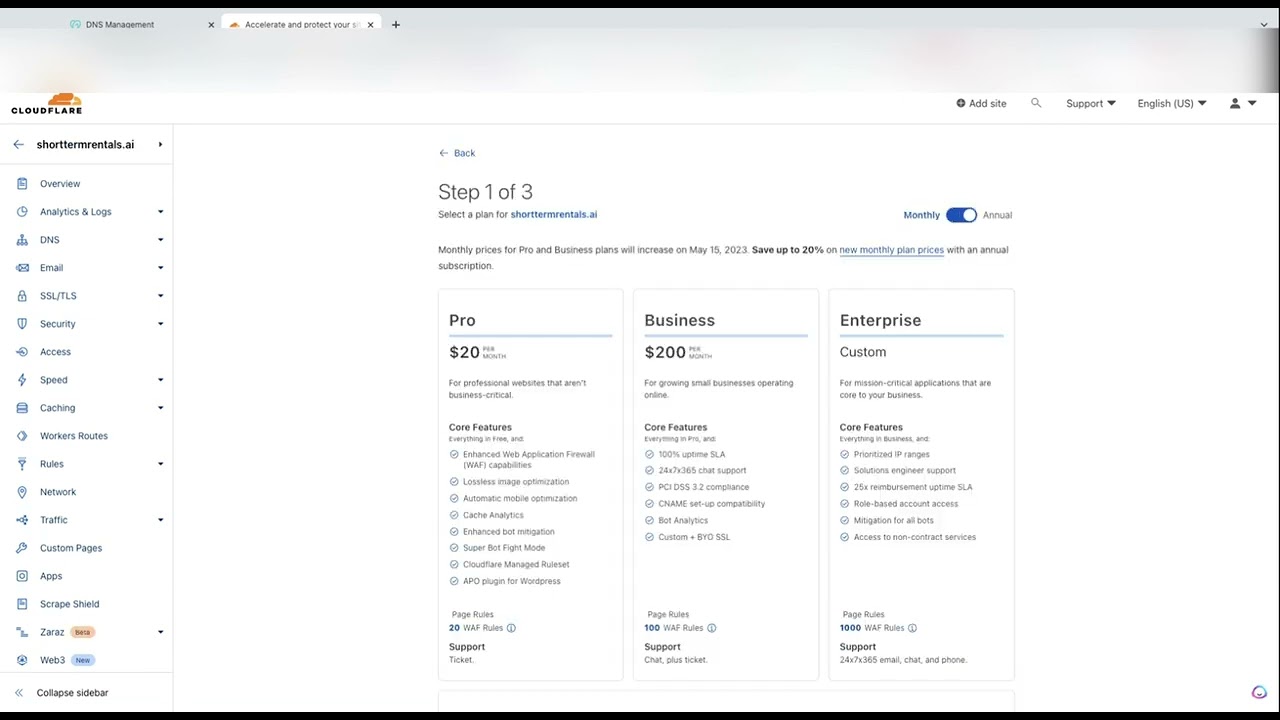Click the DNS network icon in sidebar
The height and width of the screenshot is (720, 1280).
pyautogui.click(x=22, y=240)
